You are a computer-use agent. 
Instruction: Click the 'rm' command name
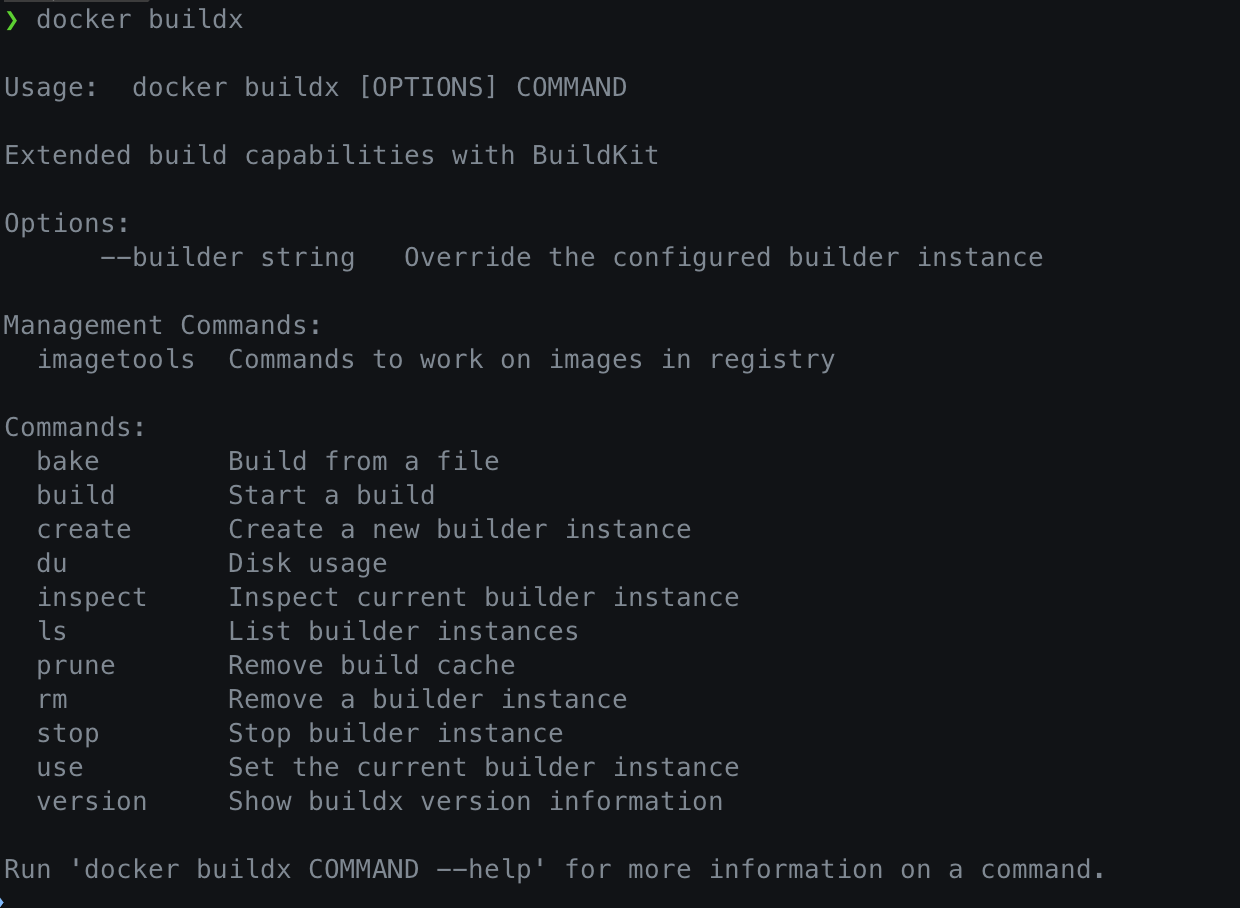point(52,700)
